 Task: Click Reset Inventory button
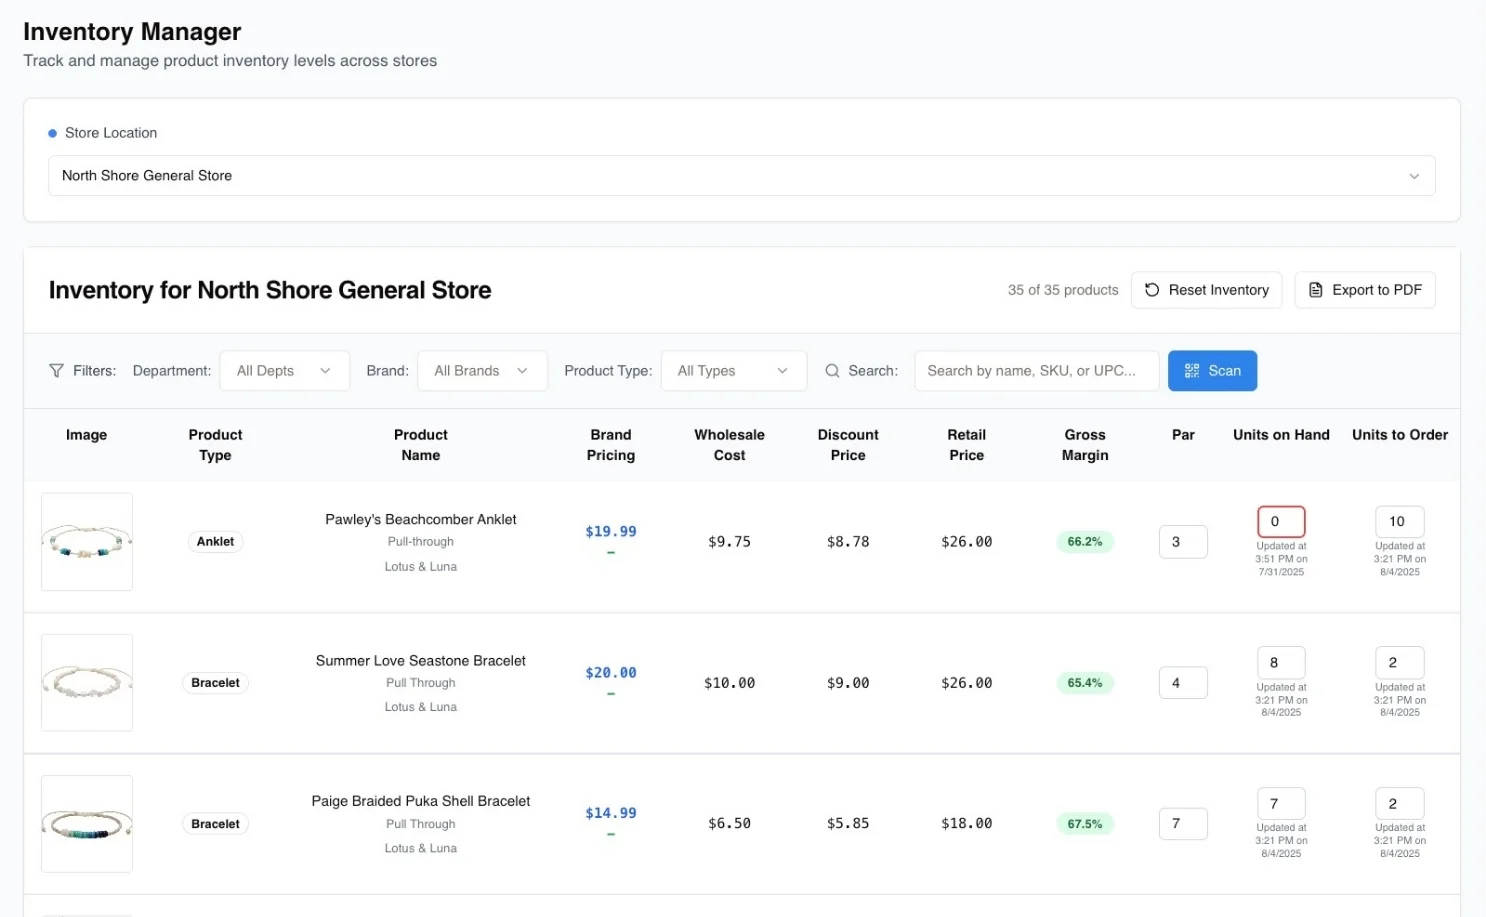(1207, 290)
